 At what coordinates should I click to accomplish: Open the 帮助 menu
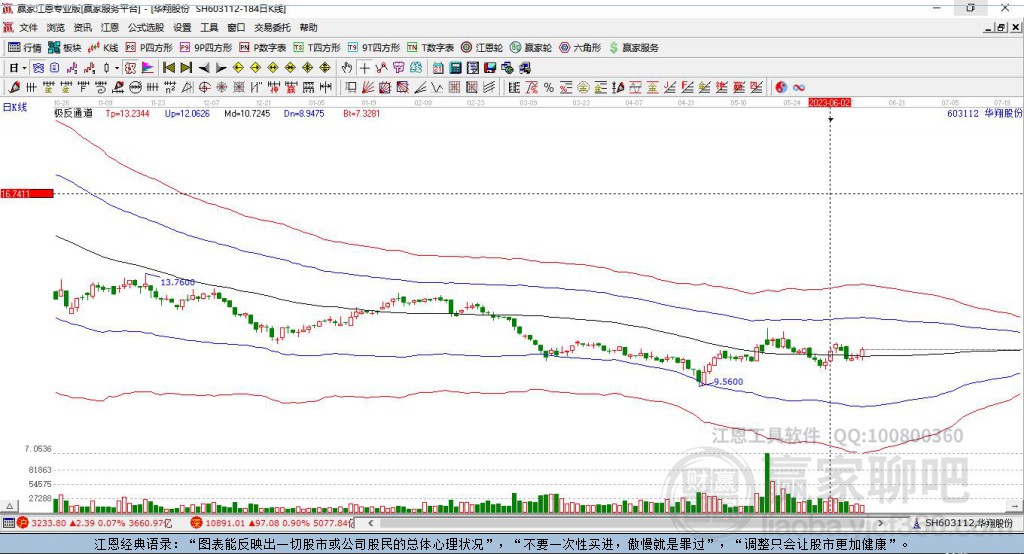click(308, 27)
